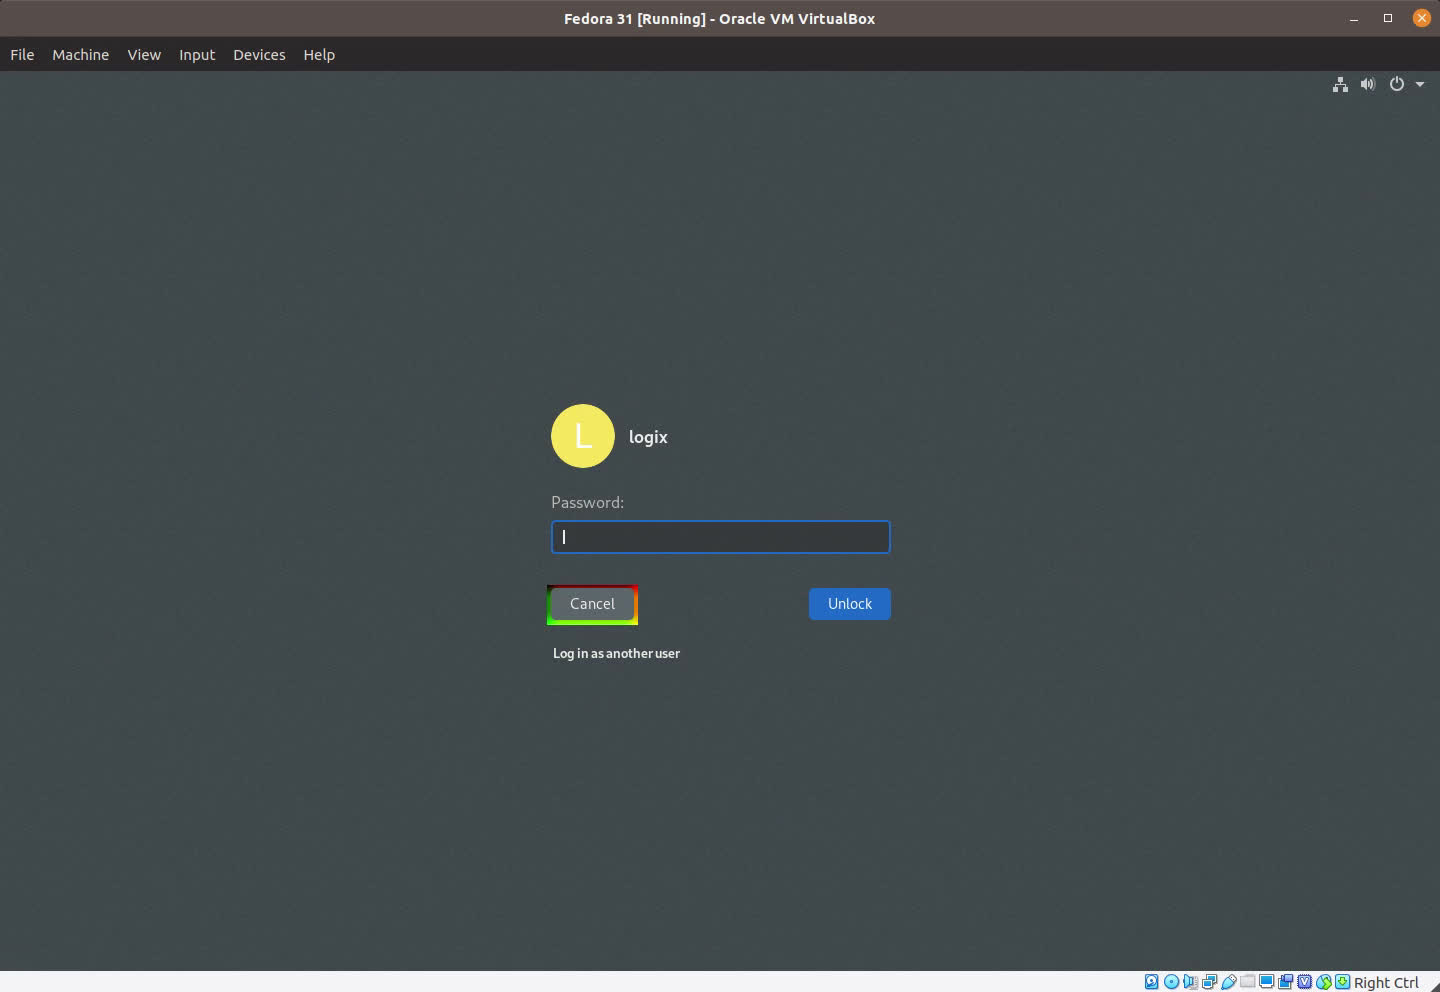Click the Cancel button
The image size is (1440, 992).
click(x=592, y=604)
